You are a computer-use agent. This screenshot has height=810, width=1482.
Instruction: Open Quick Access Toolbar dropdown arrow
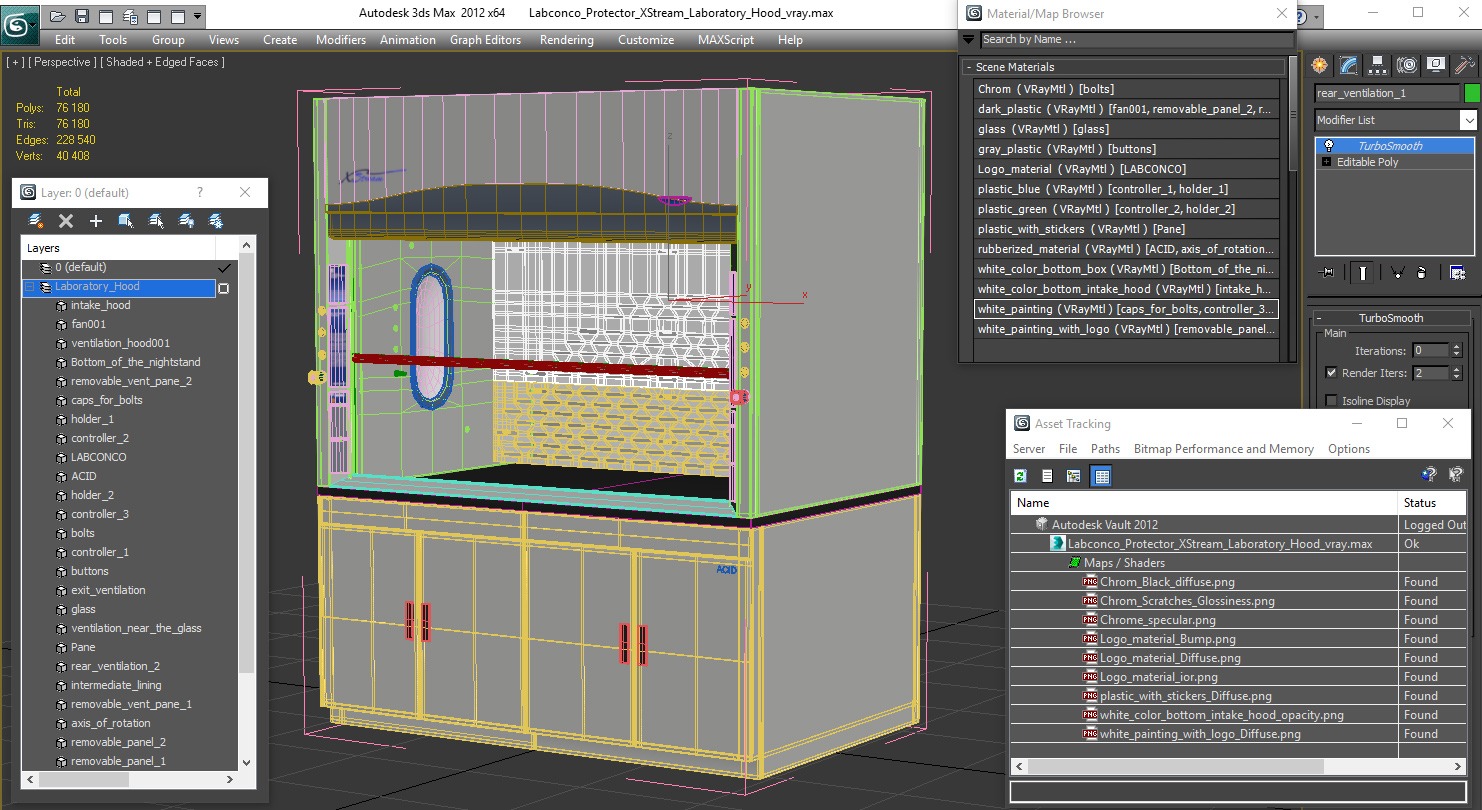198,16
